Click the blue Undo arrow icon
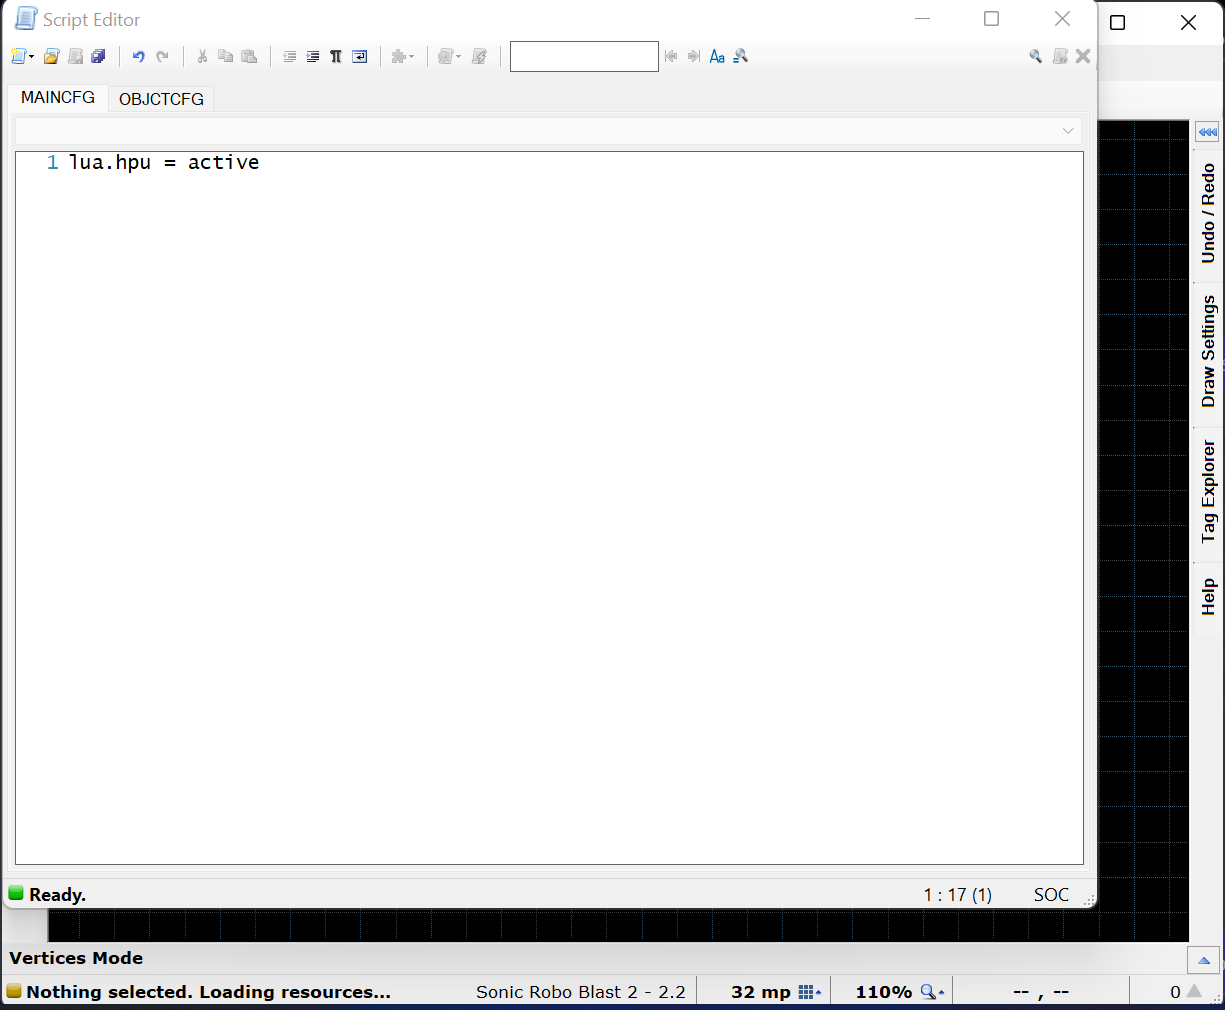This screenshot has width=1225, height=1010. [x=139, y=57]
